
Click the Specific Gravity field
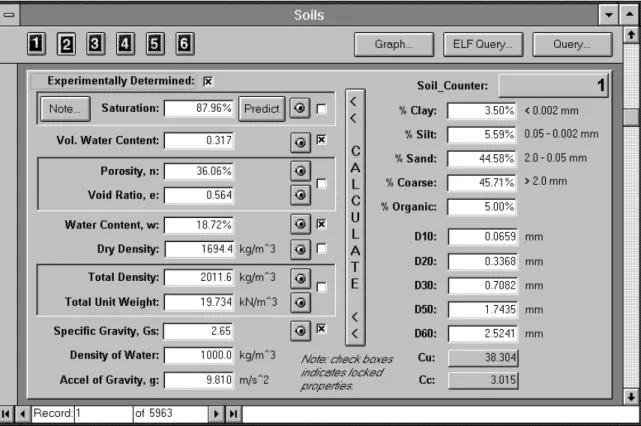[198, 331]
